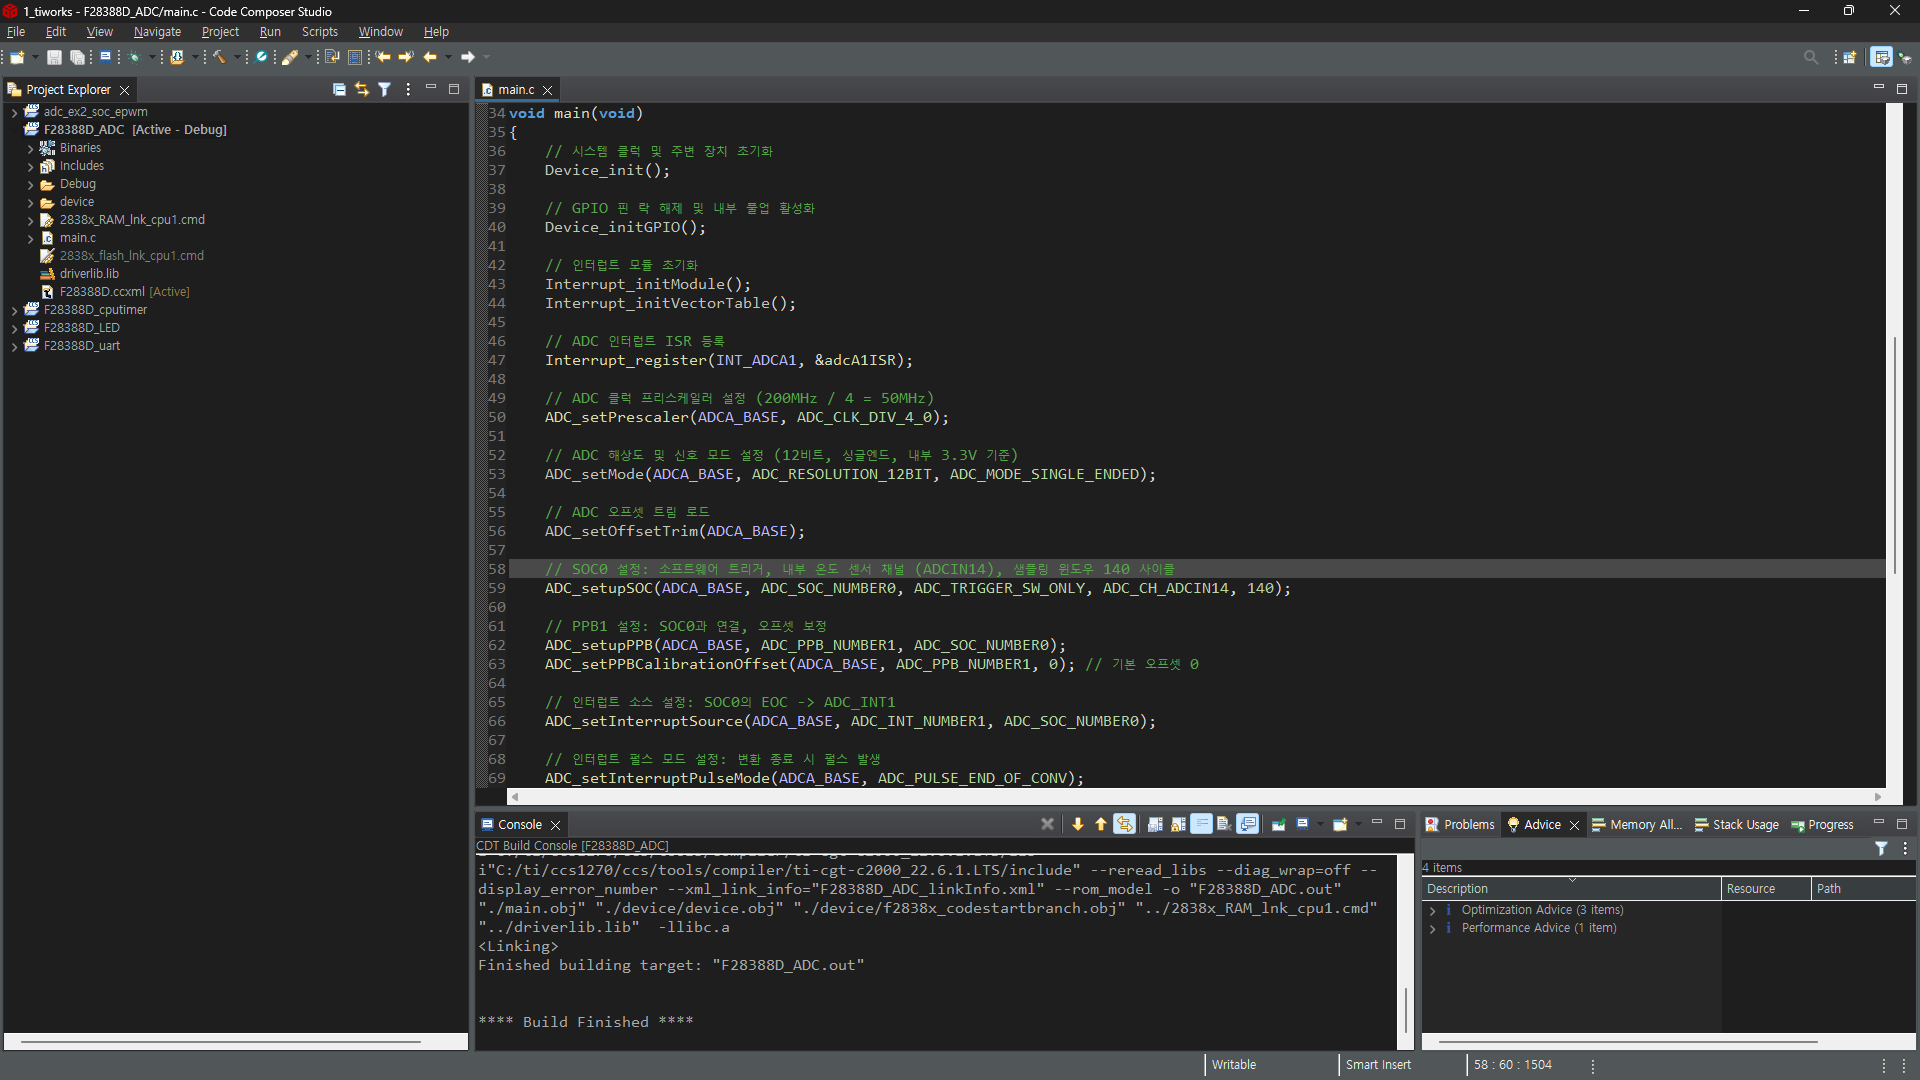Viewport: 1920px width, 1080px height.
Task: Toggle console word wrap button
Action: (x=1201, y=824)
